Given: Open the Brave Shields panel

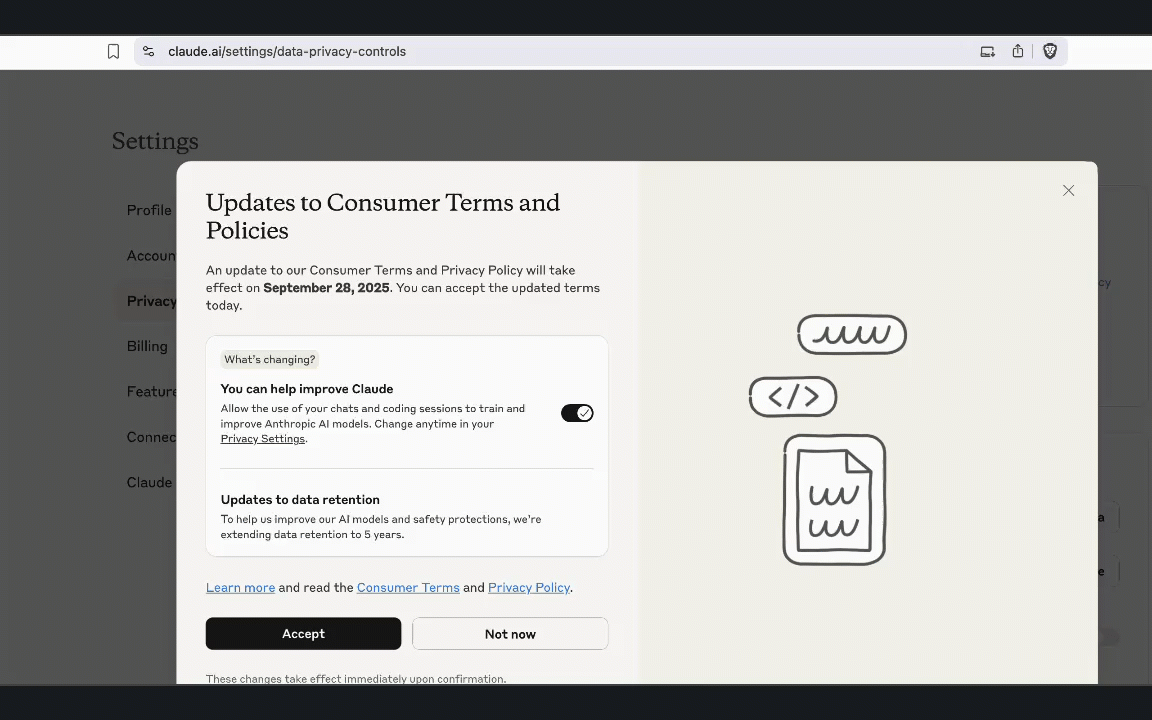Looking at the screenshot, I should point(1049,51).
